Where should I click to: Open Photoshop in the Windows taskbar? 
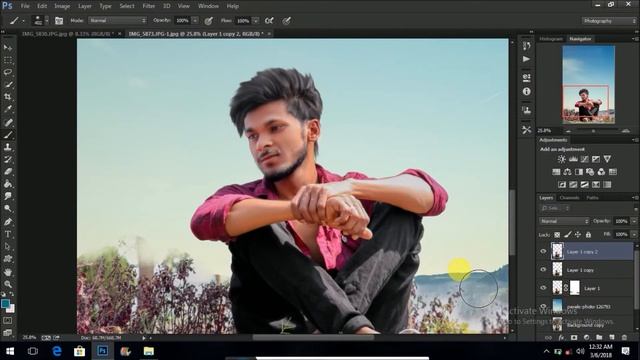click(102, 351)
